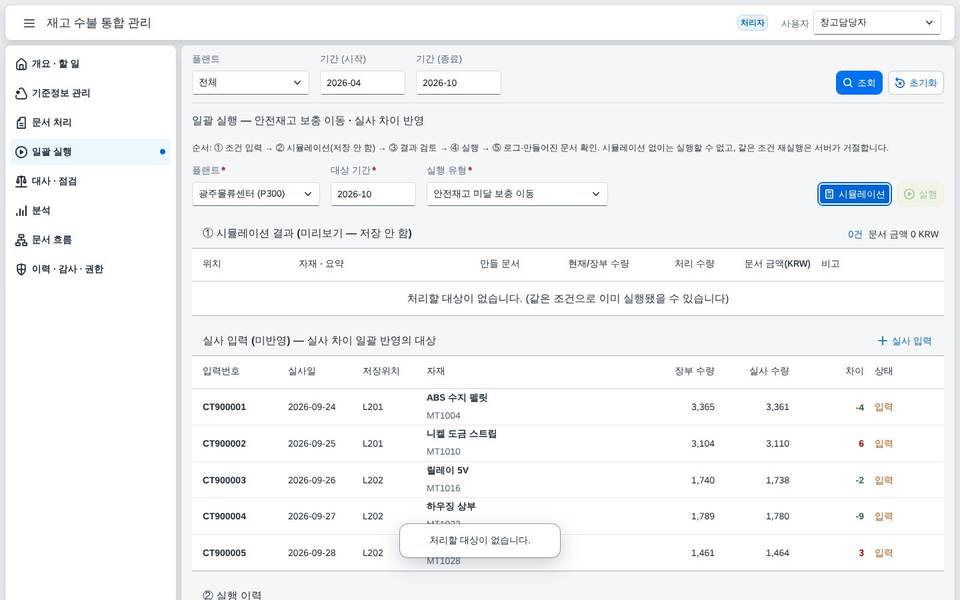Click the flow diagram icon for 문서 흐름
Image resolution: width=960 pixels, height=600 pixels.
click(21, 240)
